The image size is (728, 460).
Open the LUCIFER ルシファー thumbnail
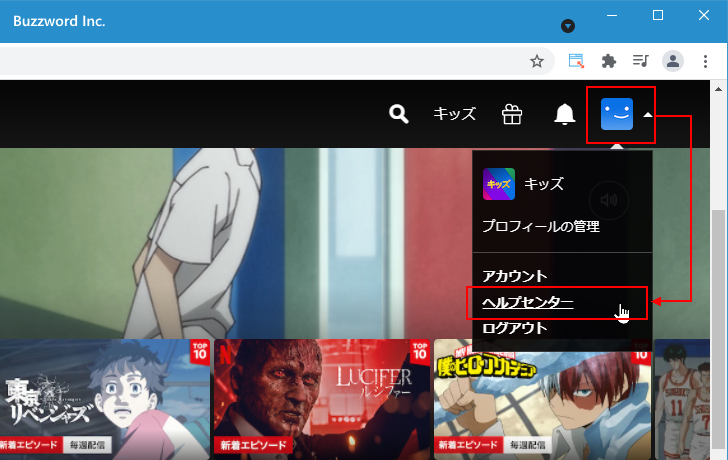(322, 399)
